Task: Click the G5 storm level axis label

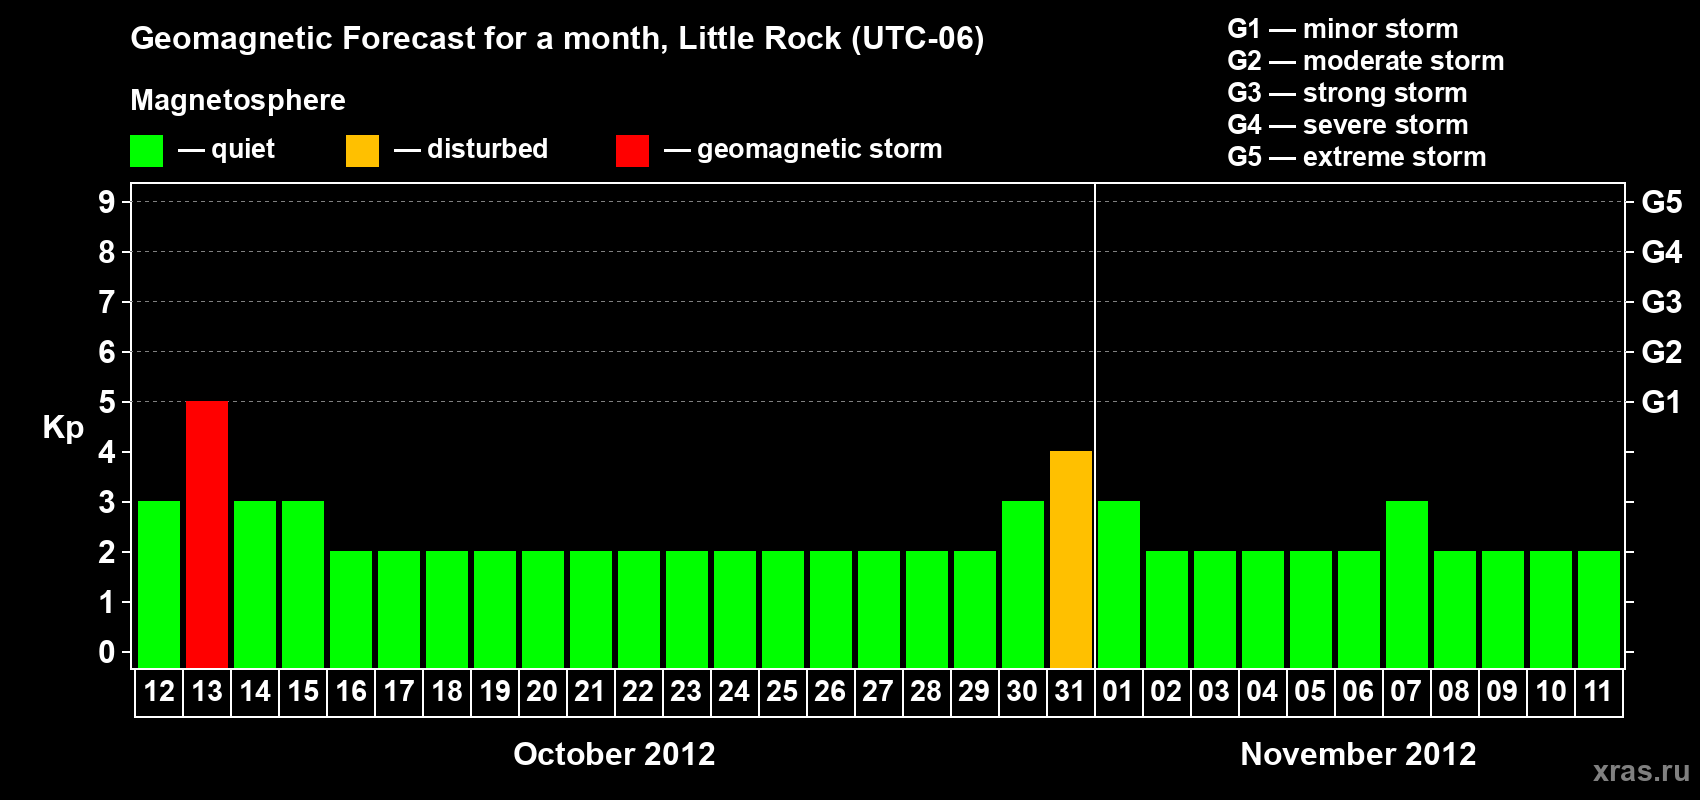Action: tap(1661, 202)
